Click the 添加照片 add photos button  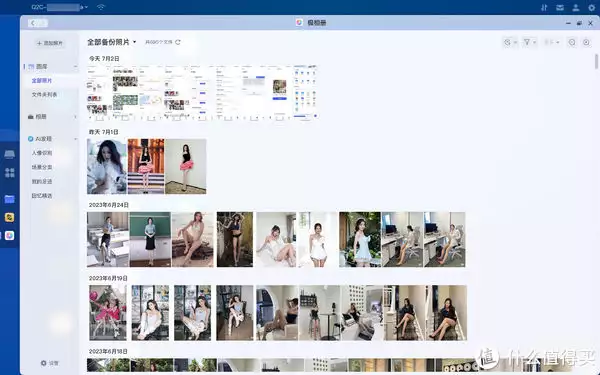point(50,43)
